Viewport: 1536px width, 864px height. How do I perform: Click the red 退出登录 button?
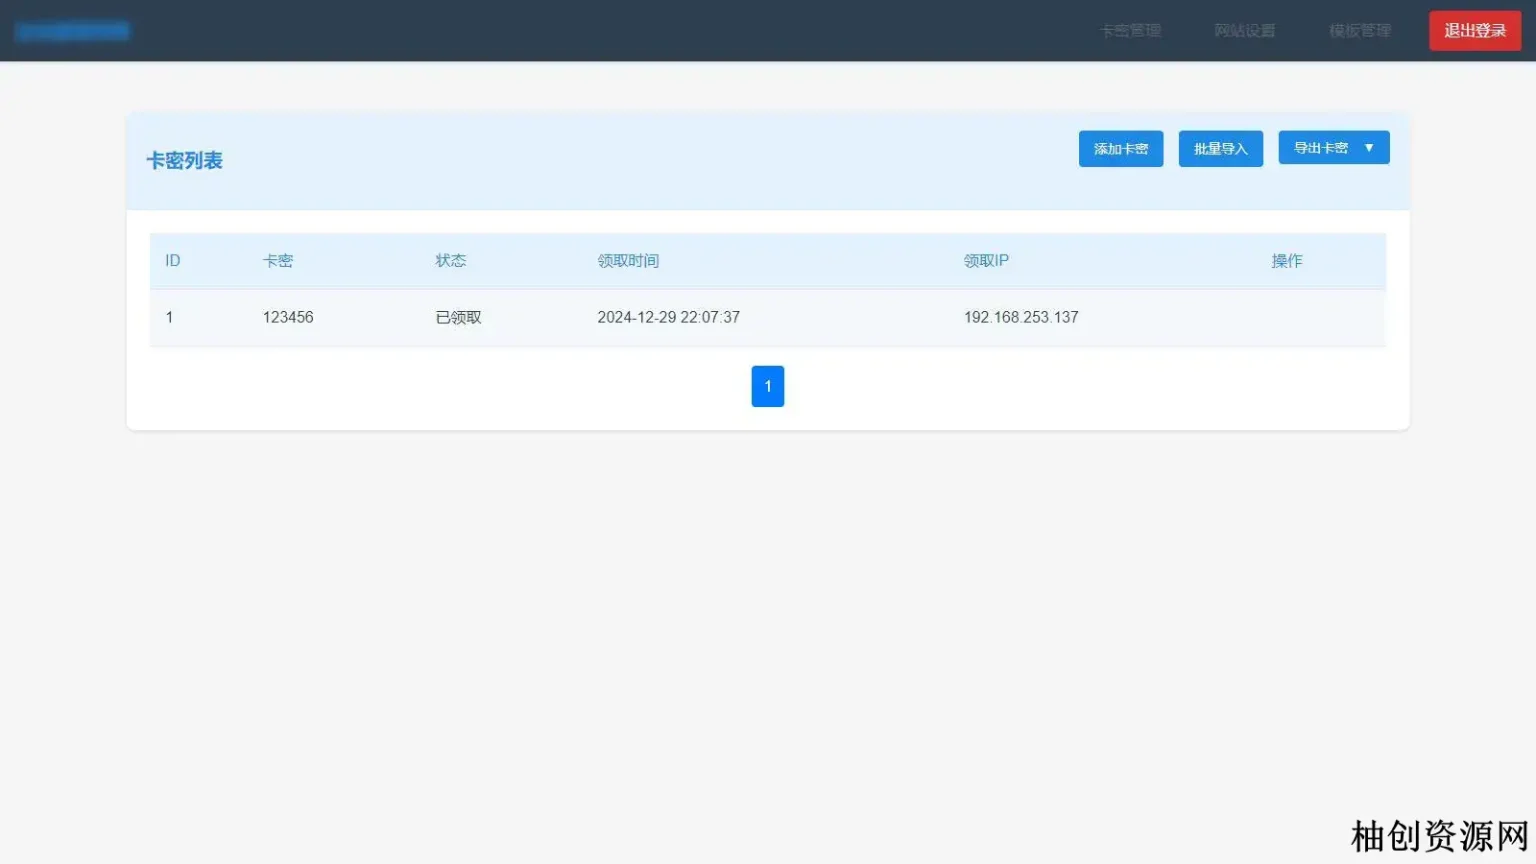(1474, 31)
